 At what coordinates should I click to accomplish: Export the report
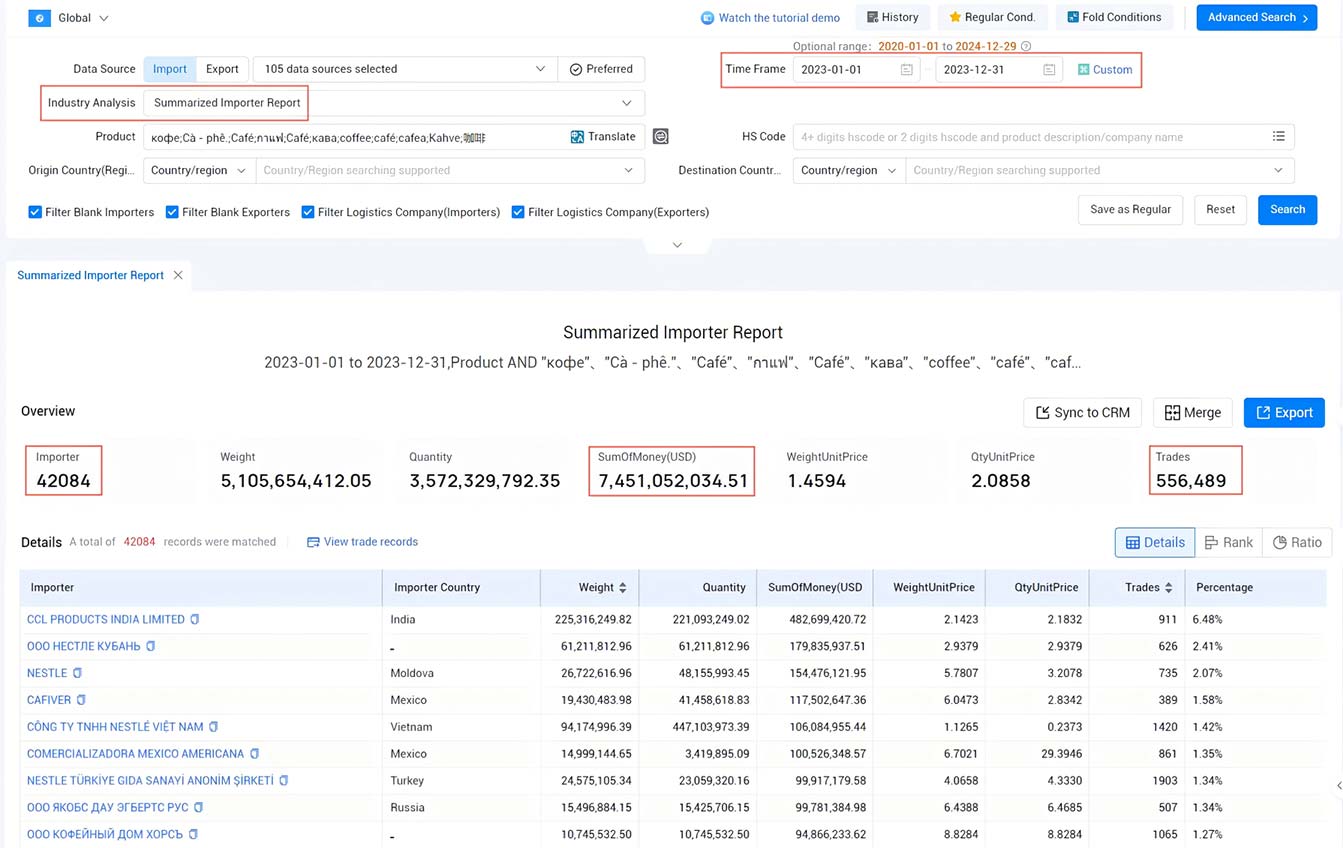1284,412
